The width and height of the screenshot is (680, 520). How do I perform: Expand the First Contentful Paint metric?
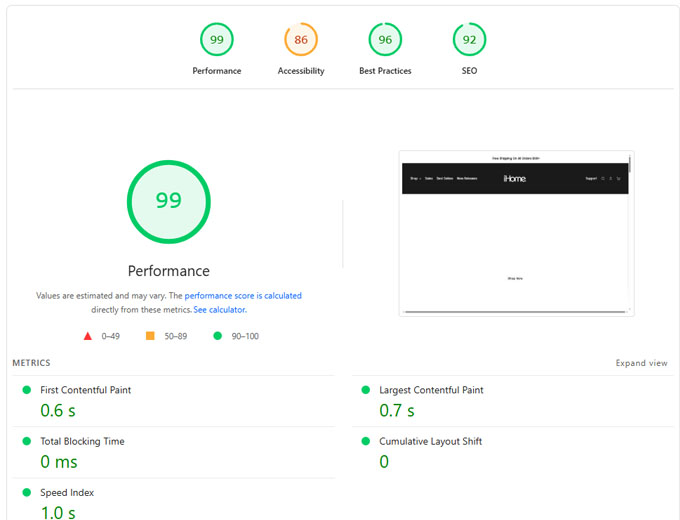click(x=85, y=390)
